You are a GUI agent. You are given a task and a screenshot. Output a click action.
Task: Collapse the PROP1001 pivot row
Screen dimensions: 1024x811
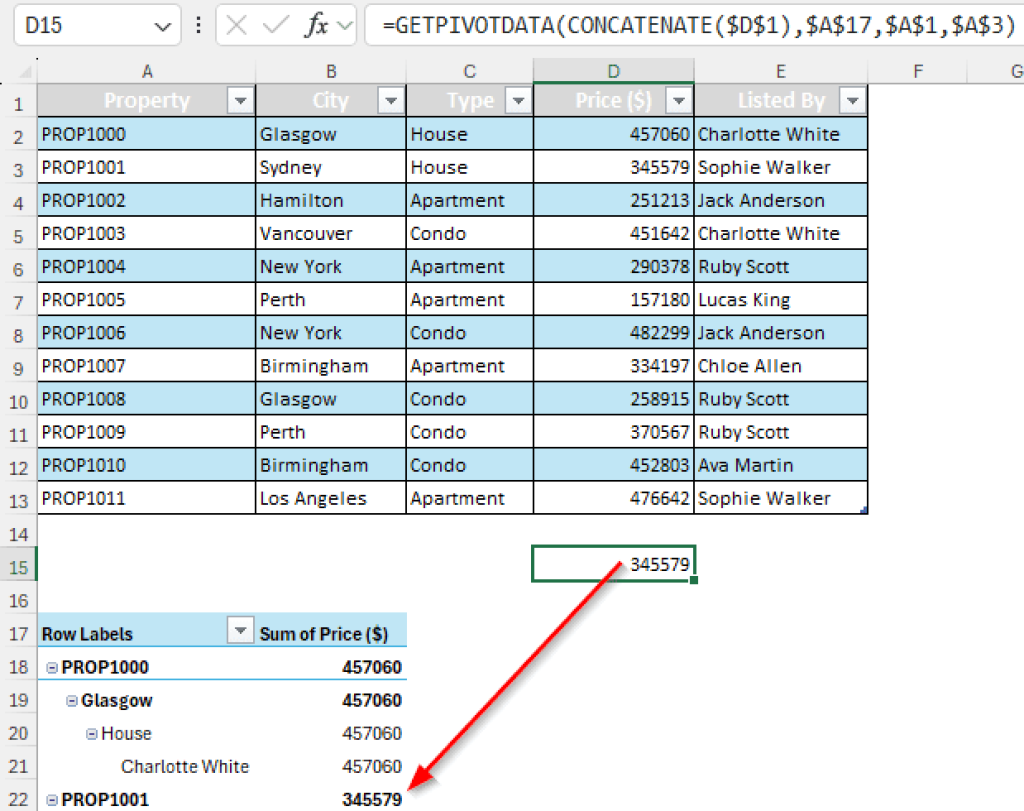pyautogui.click(x=52, y=800)
